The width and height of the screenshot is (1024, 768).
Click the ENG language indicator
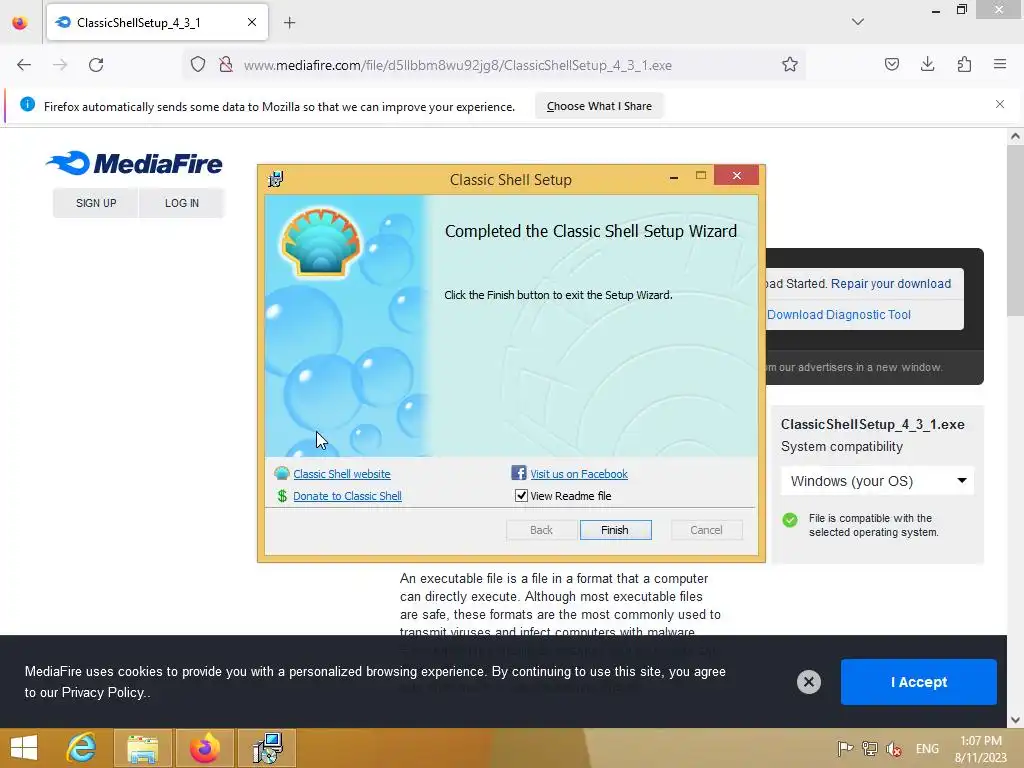(x=927, y=749)
